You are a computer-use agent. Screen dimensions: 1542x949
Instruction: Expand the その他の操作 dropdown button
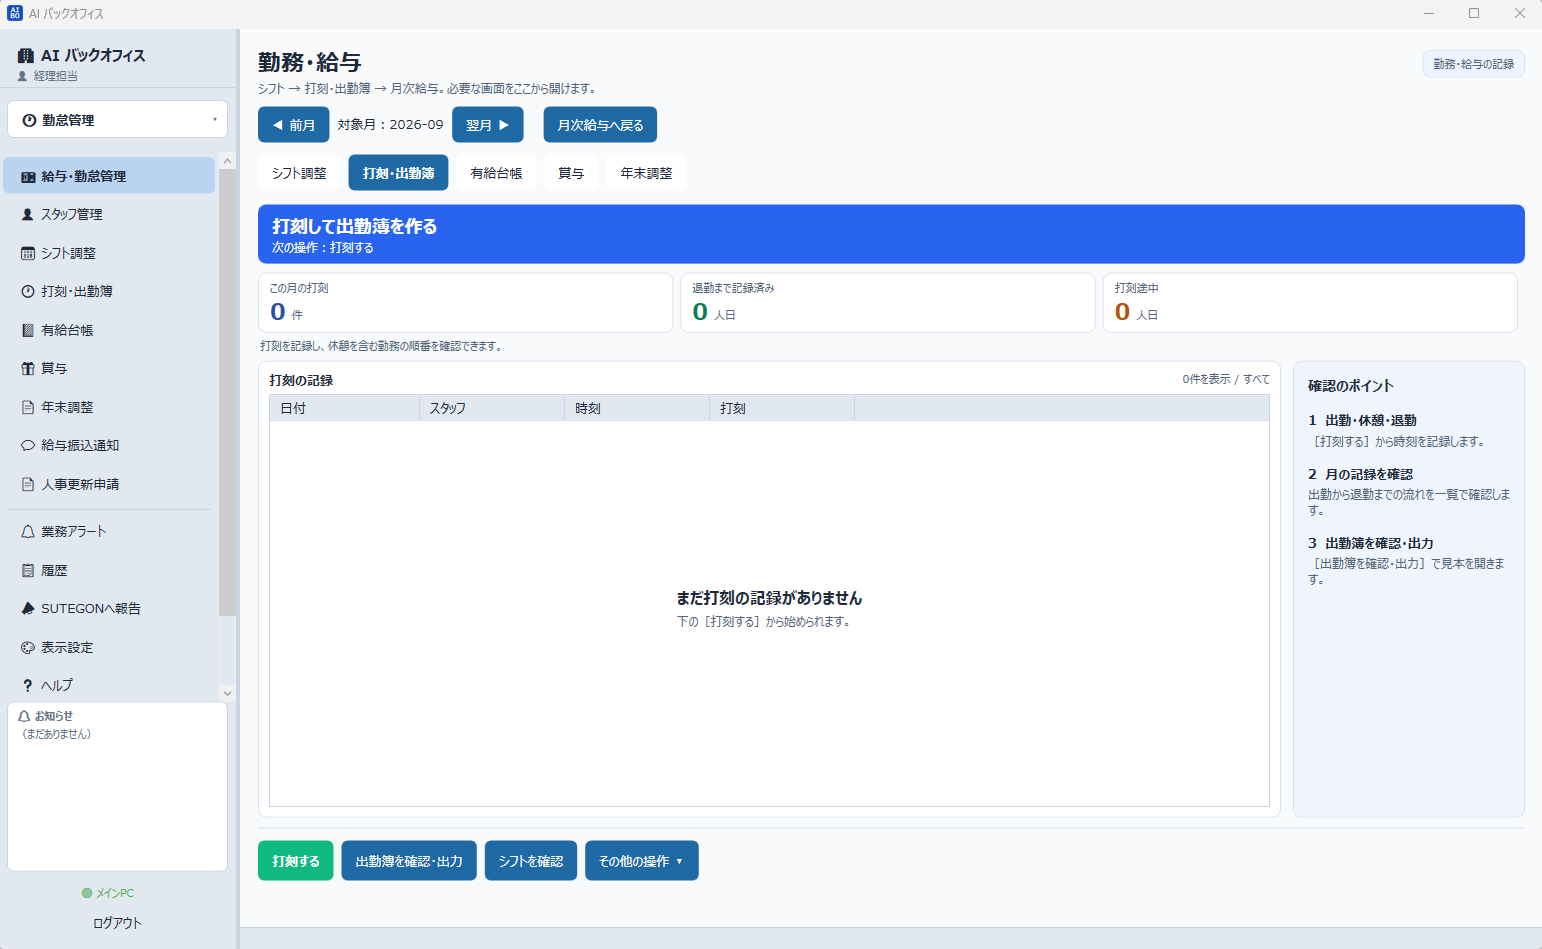pos(642,861)
